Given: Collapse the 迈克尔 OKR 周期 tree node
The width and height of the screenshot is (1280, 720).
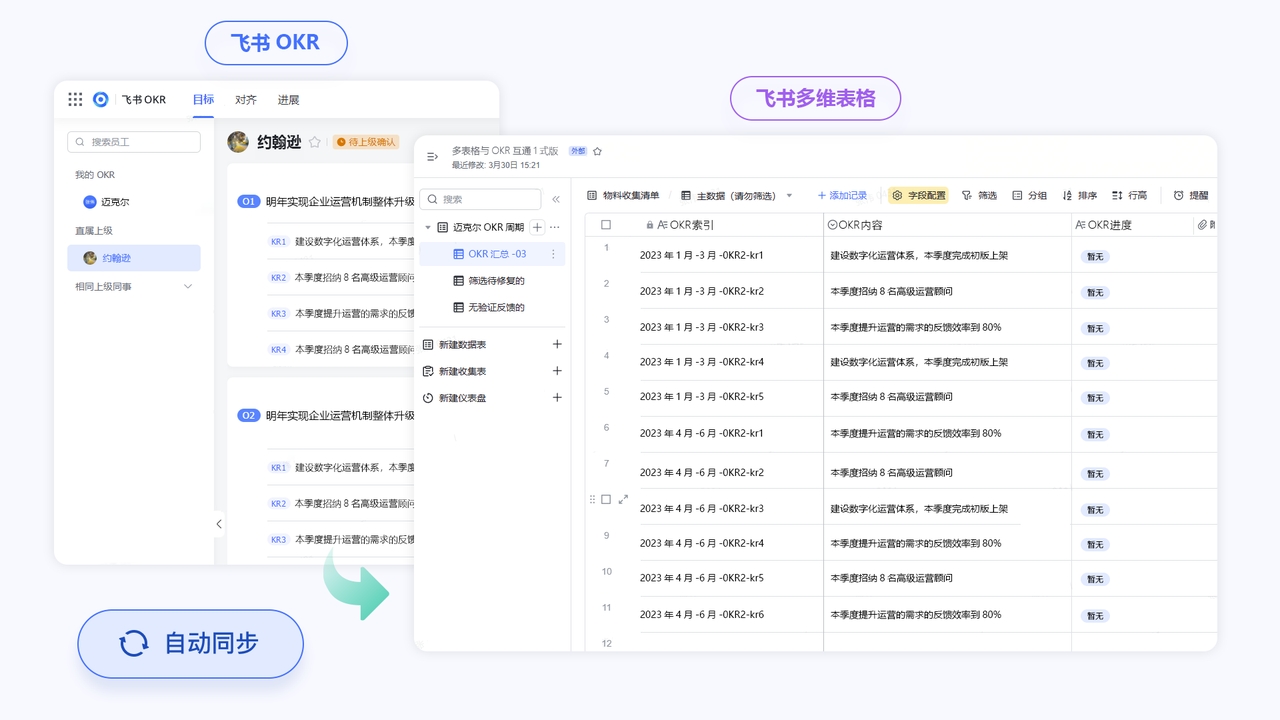Looking at the screenshot, I should pos(428,228).
